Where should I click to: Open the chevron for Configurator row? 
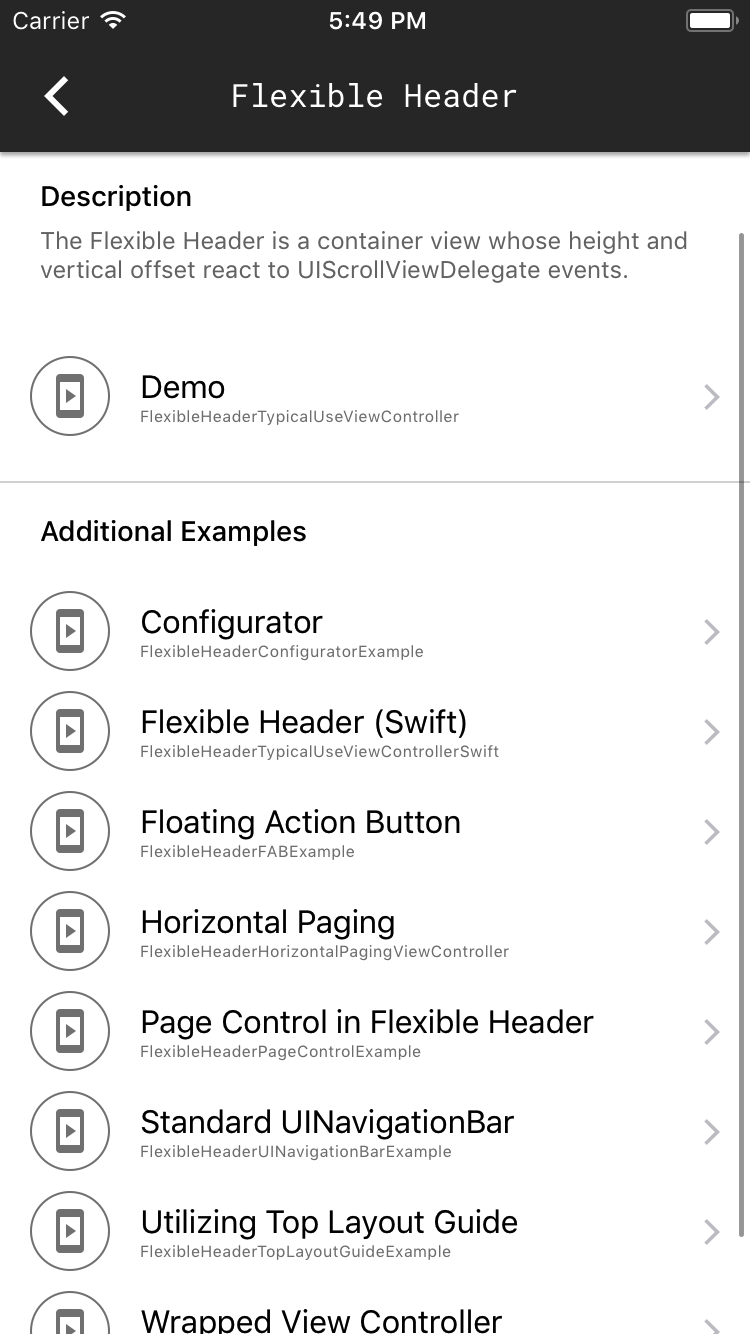(x=712, y=632)
